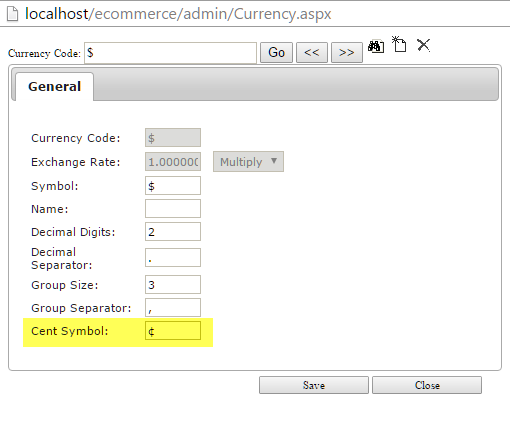Click the Group Separator field
Image resolution: width=510 pixels, height=427 pixels.
[173, 308]
